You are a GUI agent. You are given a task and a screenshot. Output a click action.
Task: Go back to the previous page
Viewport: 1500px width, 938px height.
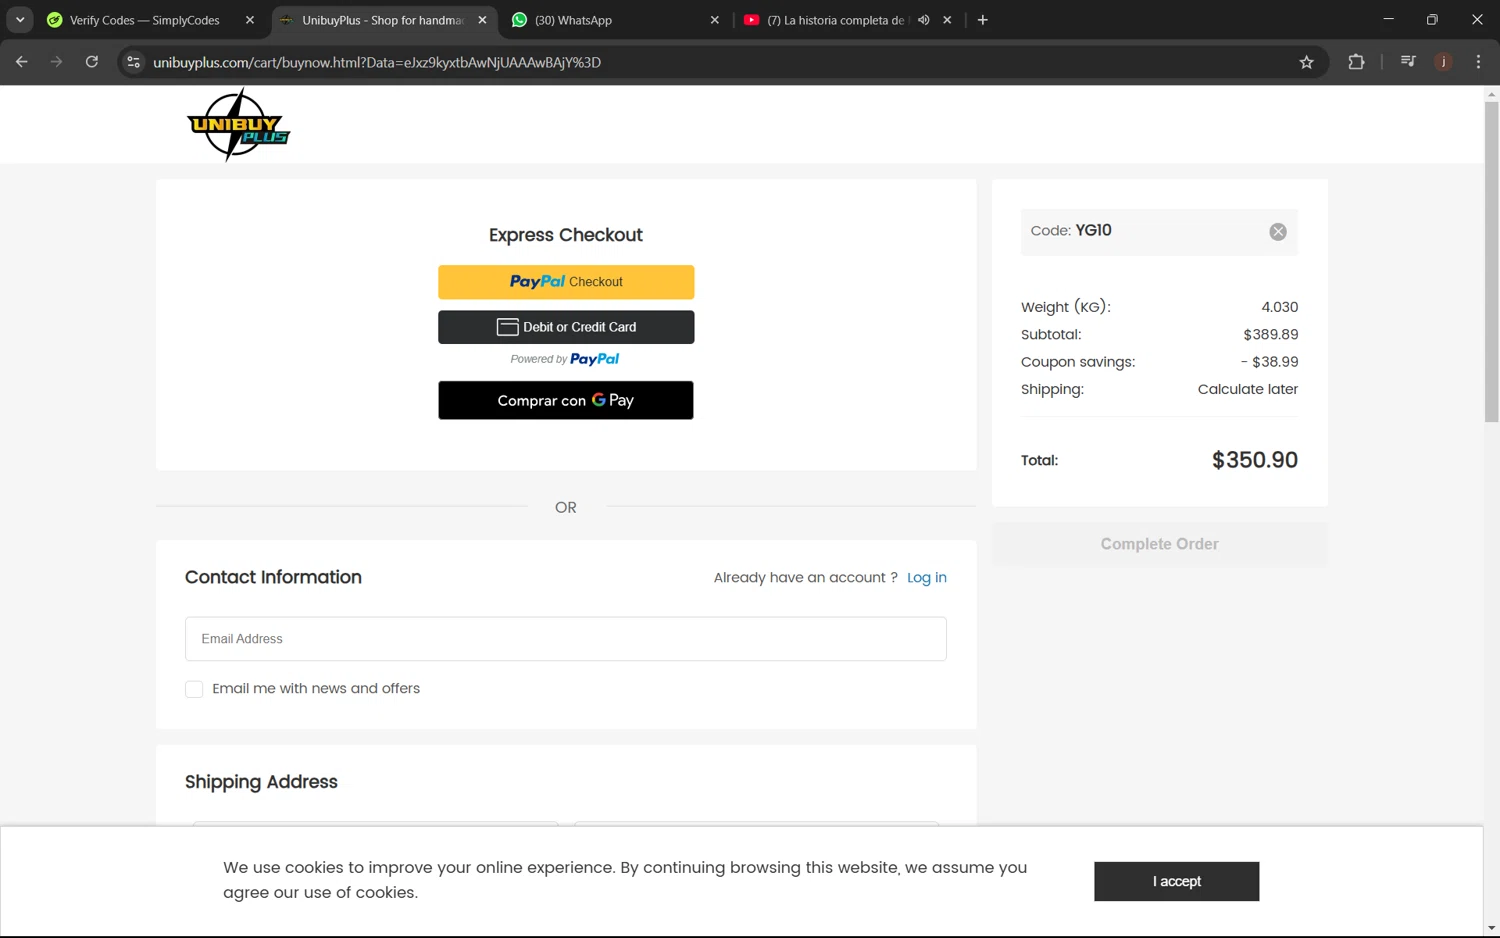pyautogui.click(x=22, y=62)
